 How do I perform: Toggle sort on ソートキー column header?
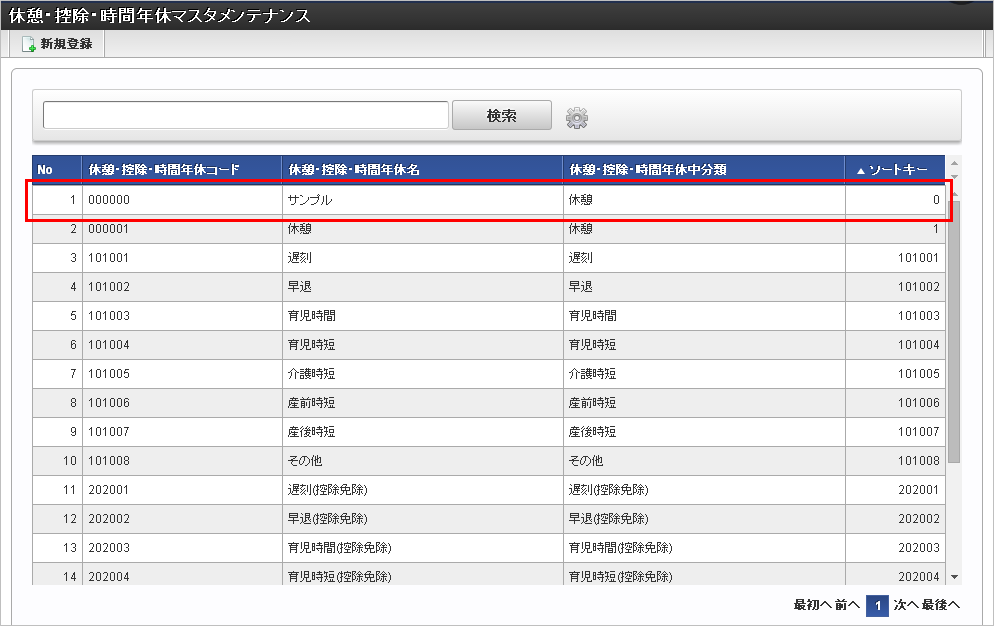click(x=894, y=169)
